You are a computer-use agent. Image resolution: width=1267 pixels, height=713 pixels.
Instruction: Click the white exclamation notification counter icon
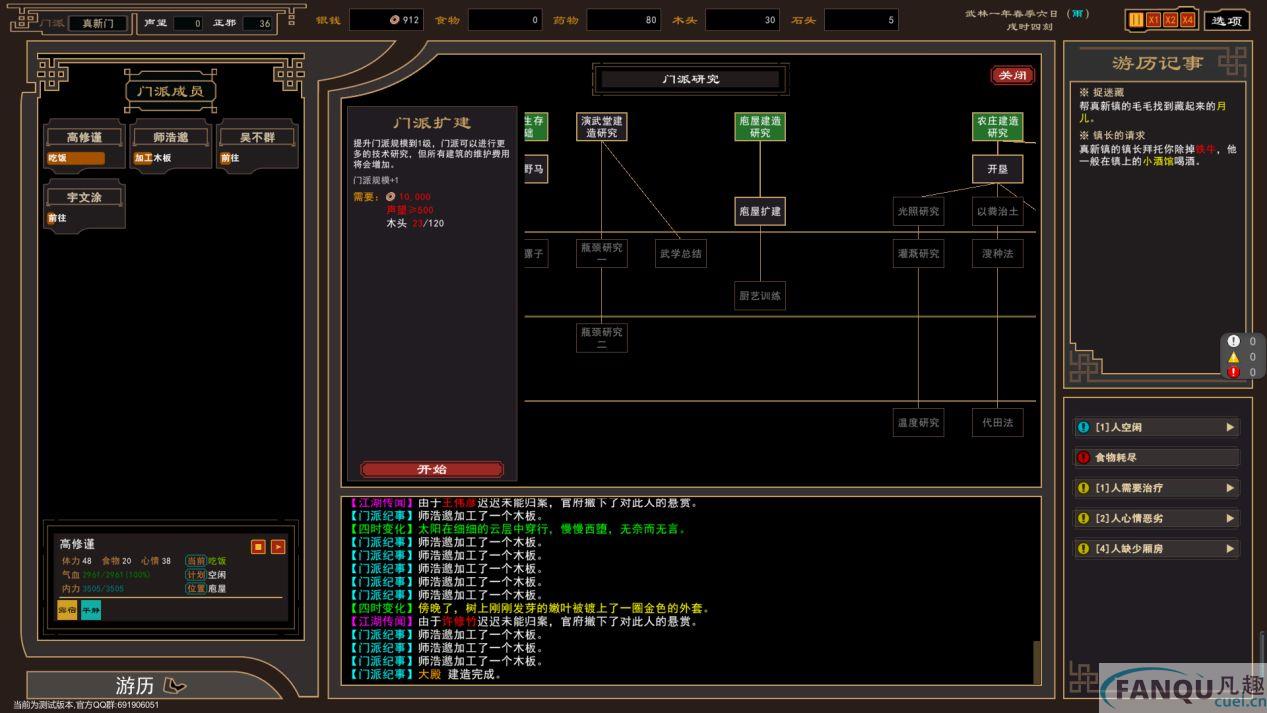(x=1233, y=341)
